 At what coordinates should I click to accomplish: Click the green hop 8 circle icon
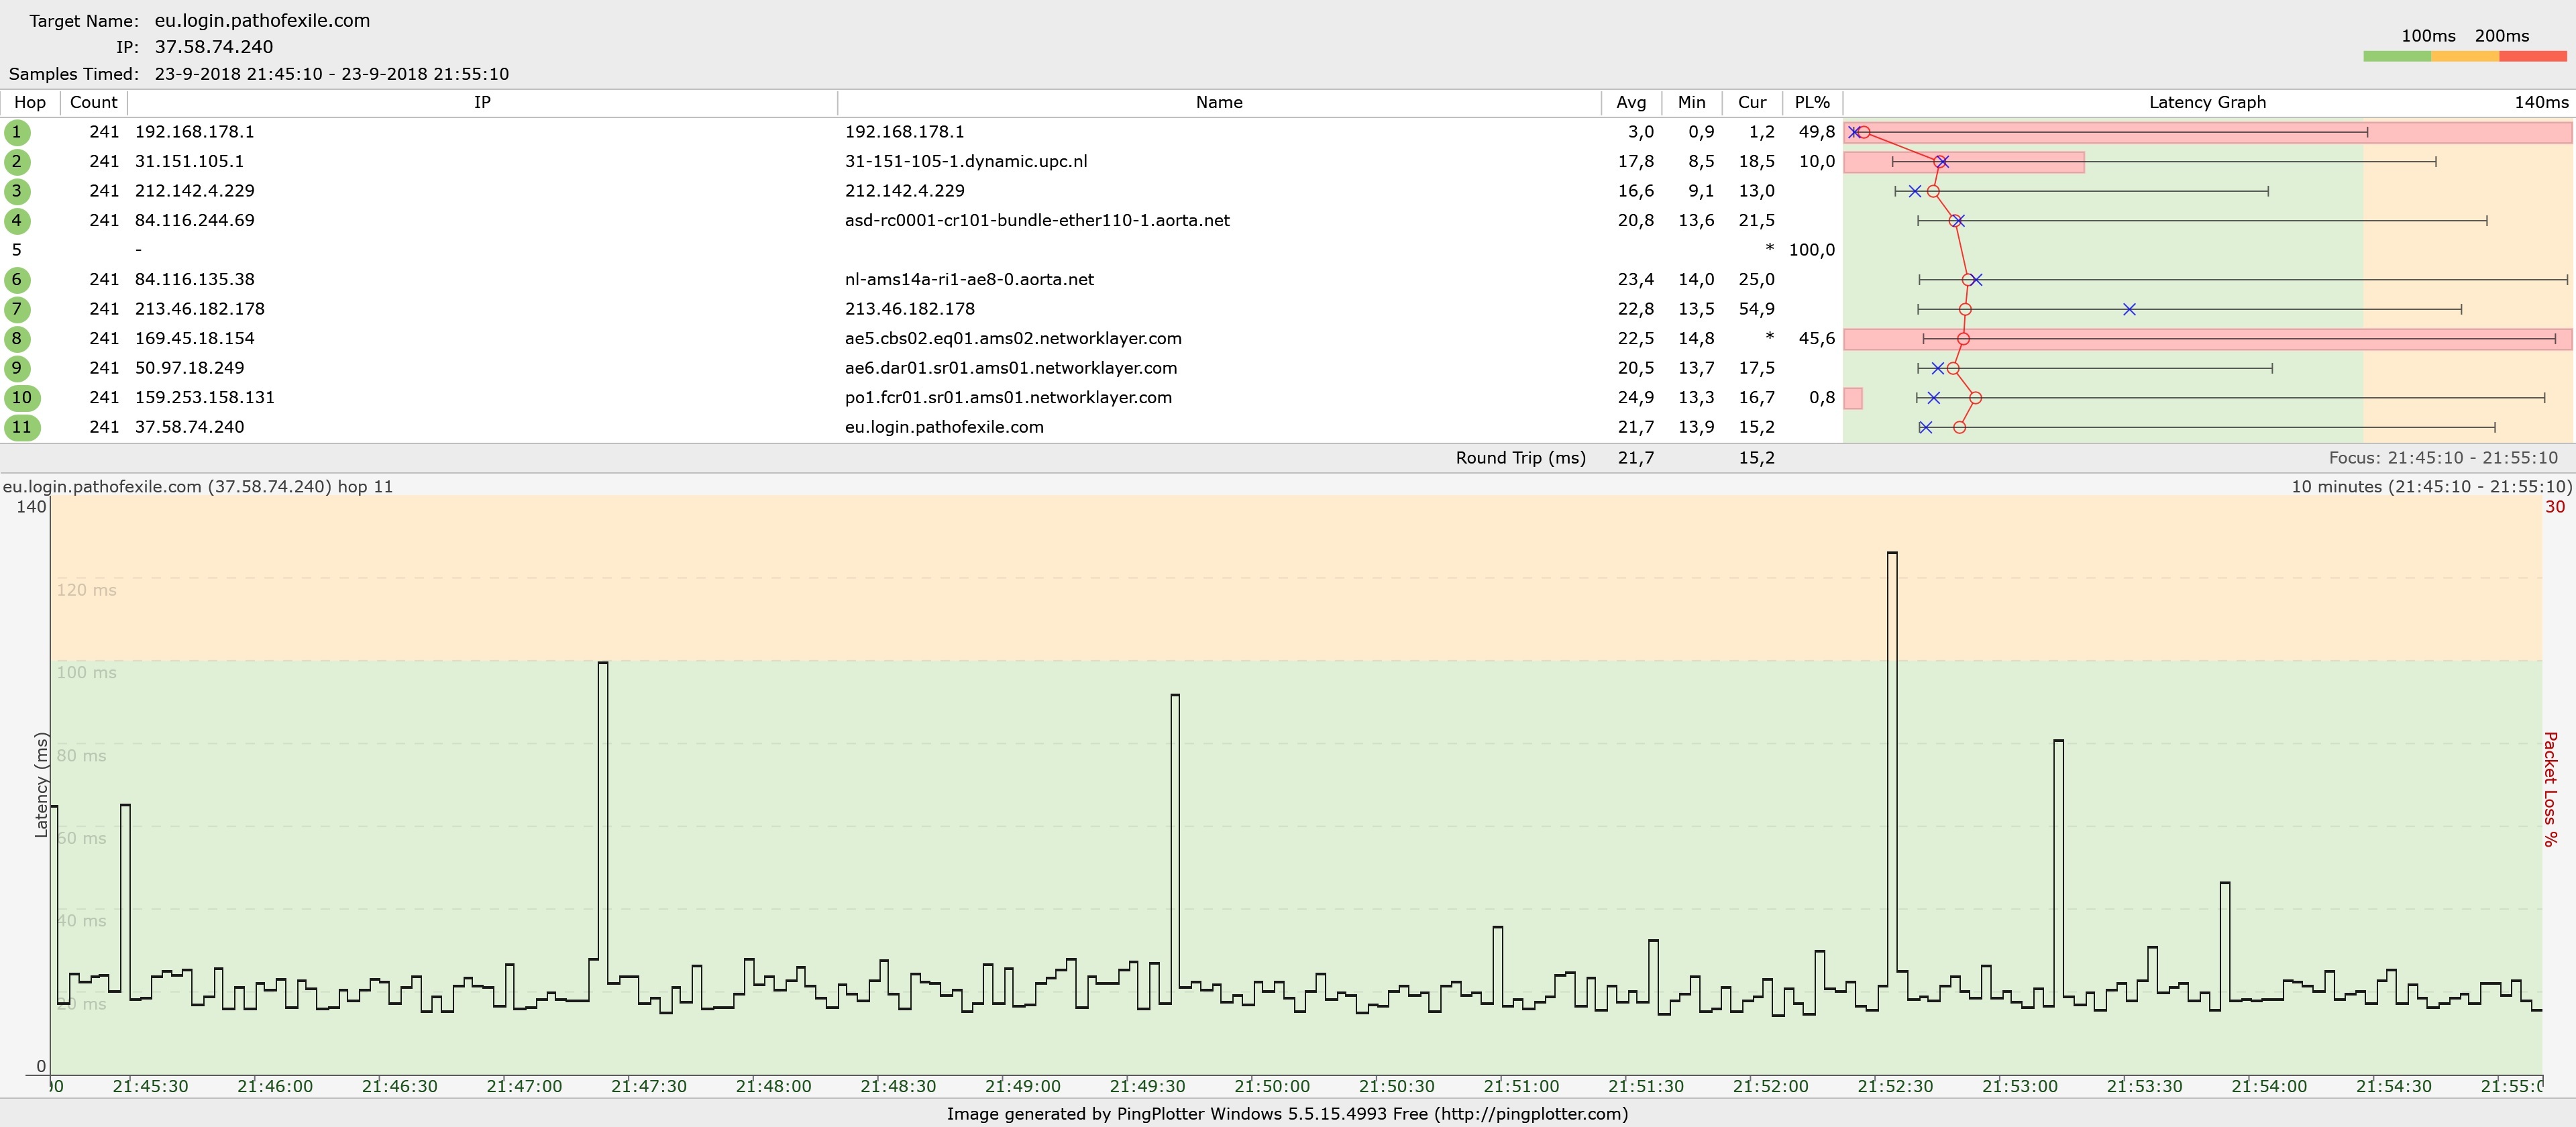click(16, 339)
